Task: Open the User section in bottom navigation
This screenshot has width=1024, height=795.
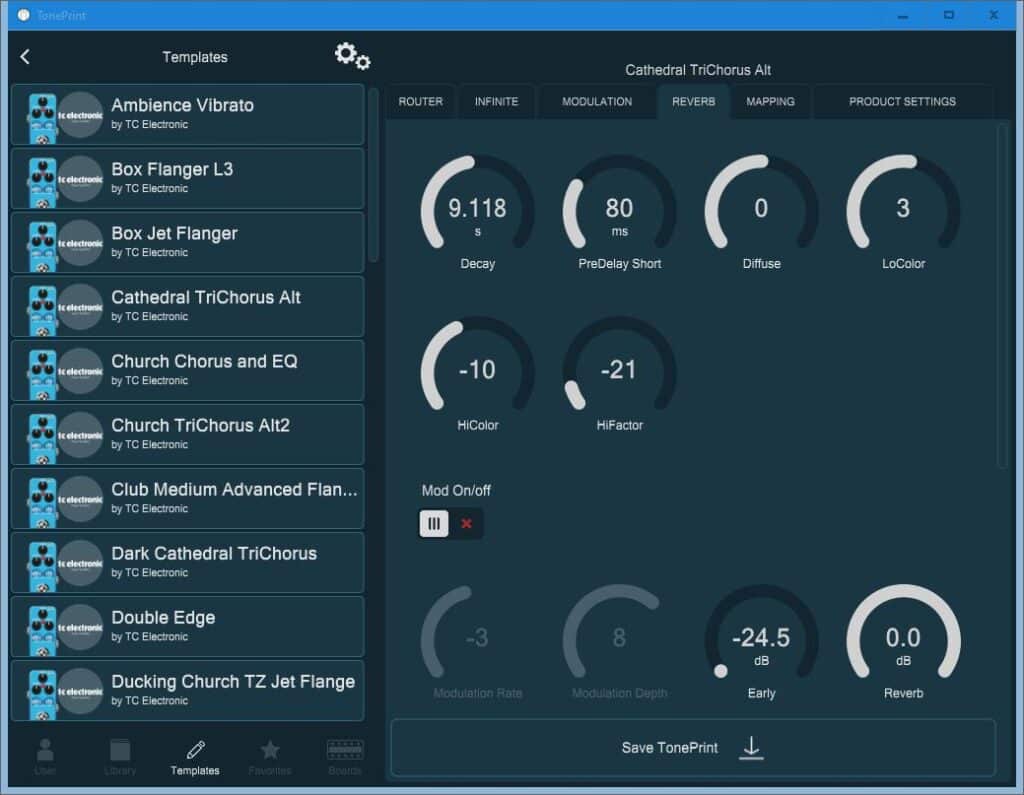Action: pyautogui.click(x=45, y=756)
